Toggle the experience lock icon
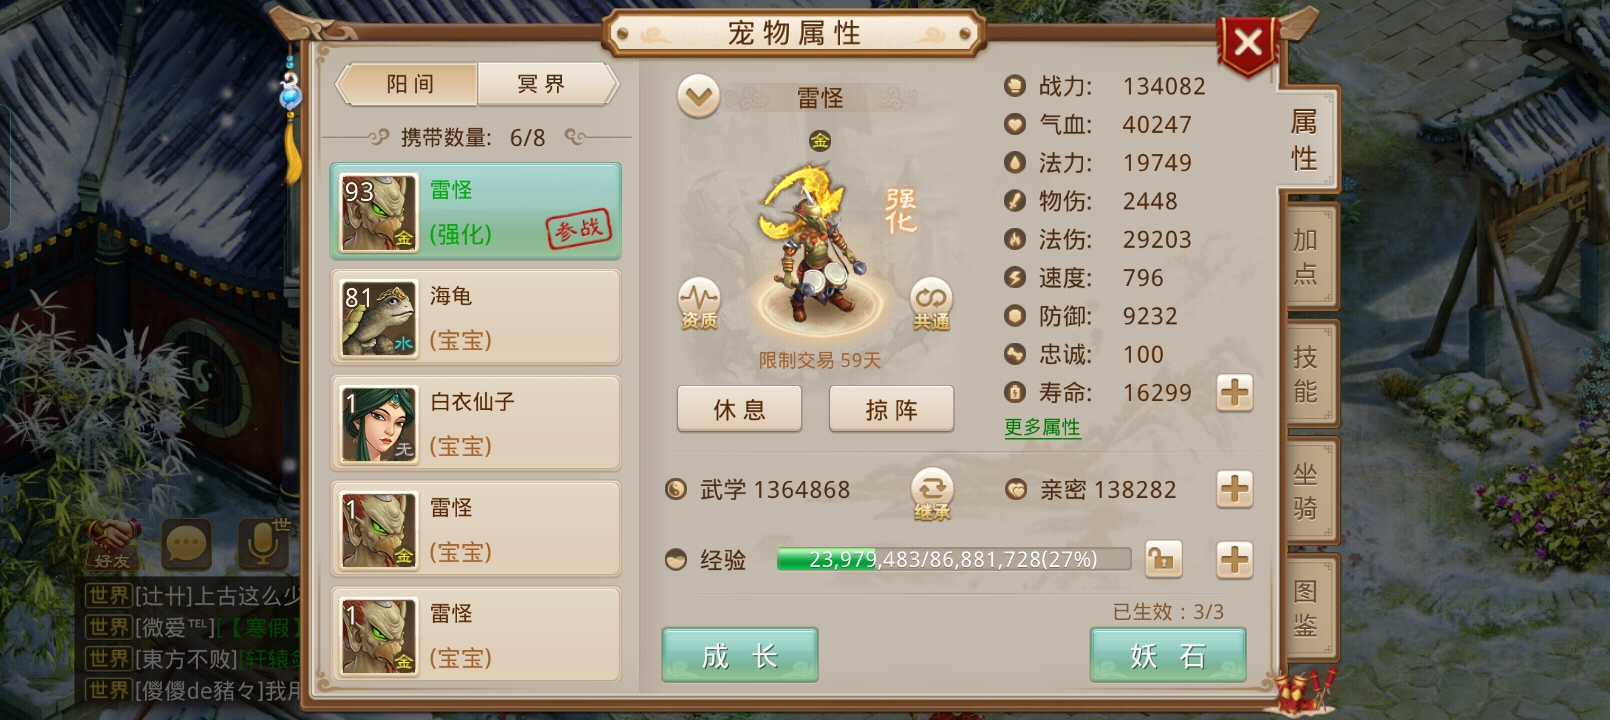Image resolution: width=1610 pixels, height=720 pixels. point(1163,560)
